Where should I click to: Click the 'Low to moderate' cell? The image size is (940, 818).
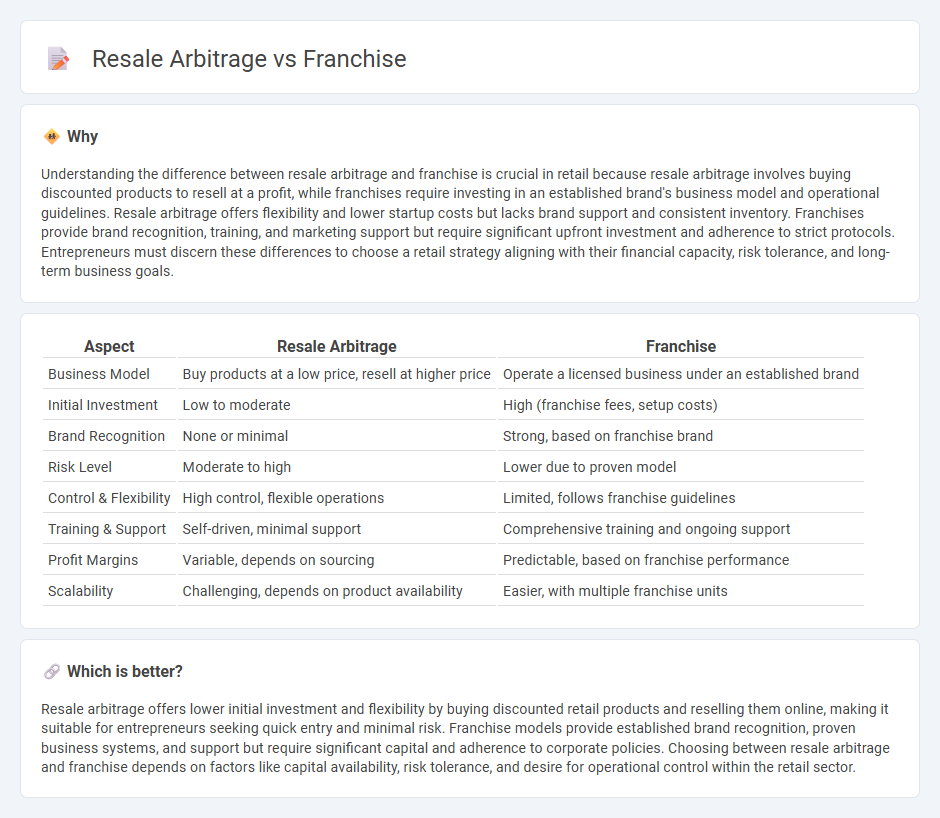click(337, 405)
